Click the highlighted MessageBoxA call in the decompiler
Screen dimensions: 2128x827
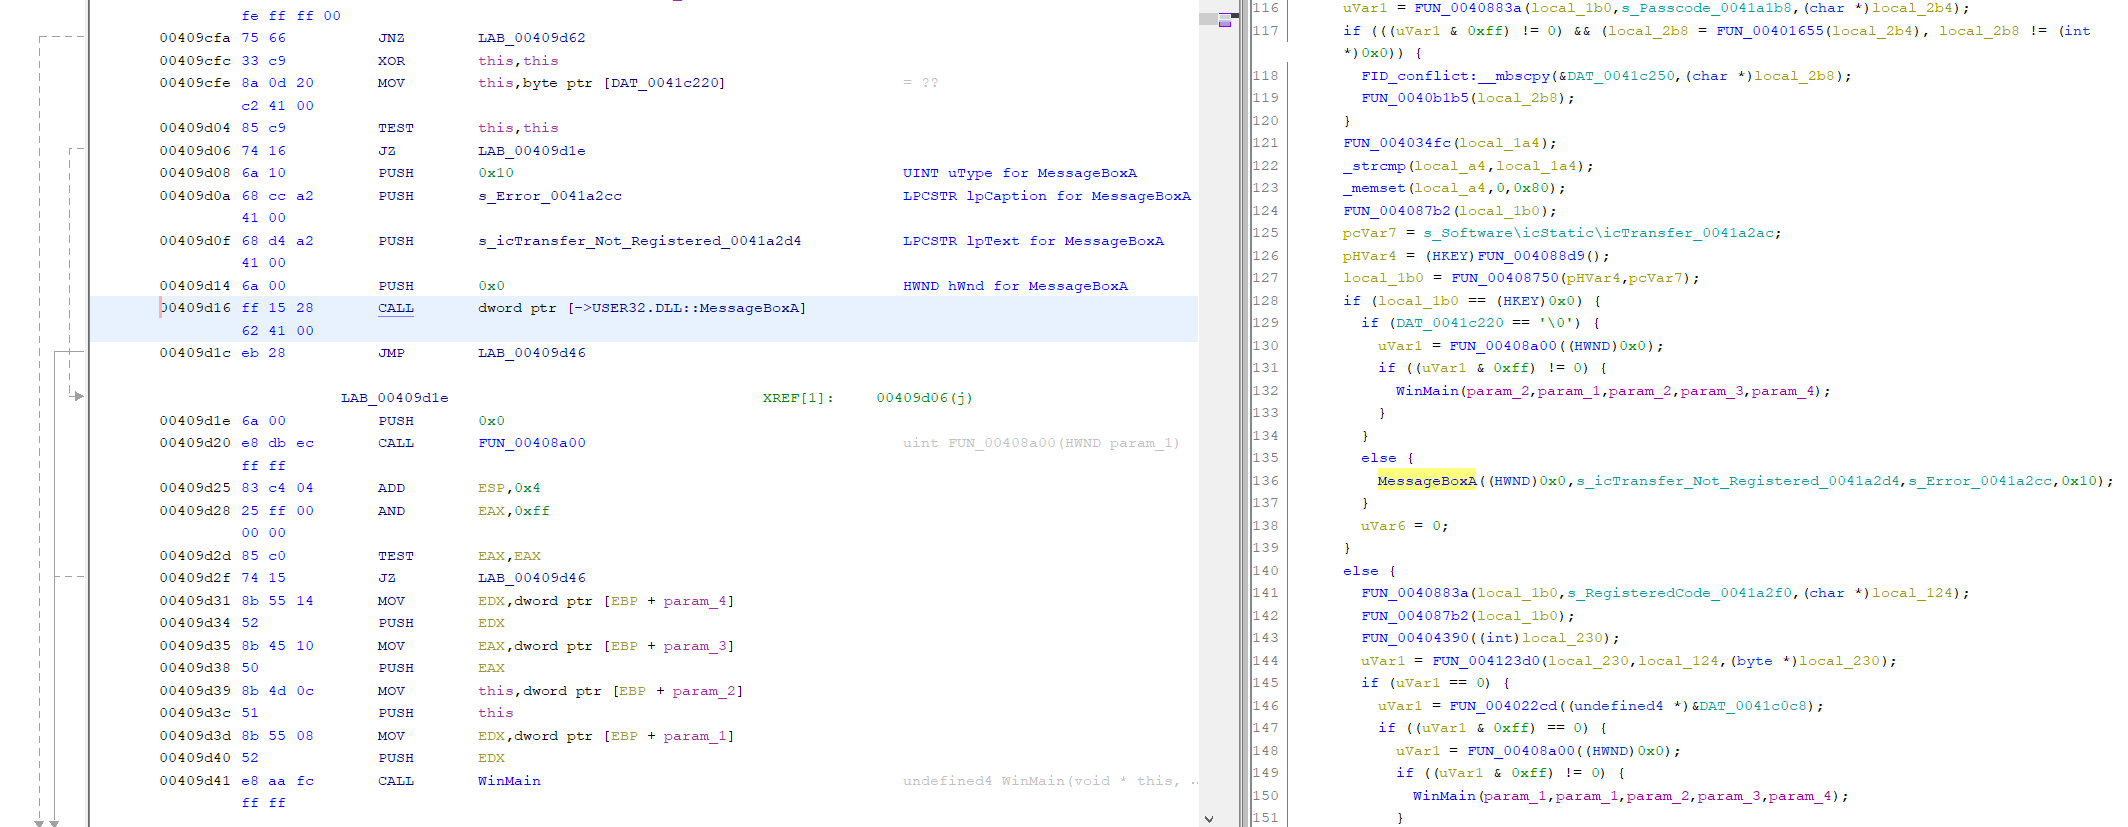[1426, 481]
